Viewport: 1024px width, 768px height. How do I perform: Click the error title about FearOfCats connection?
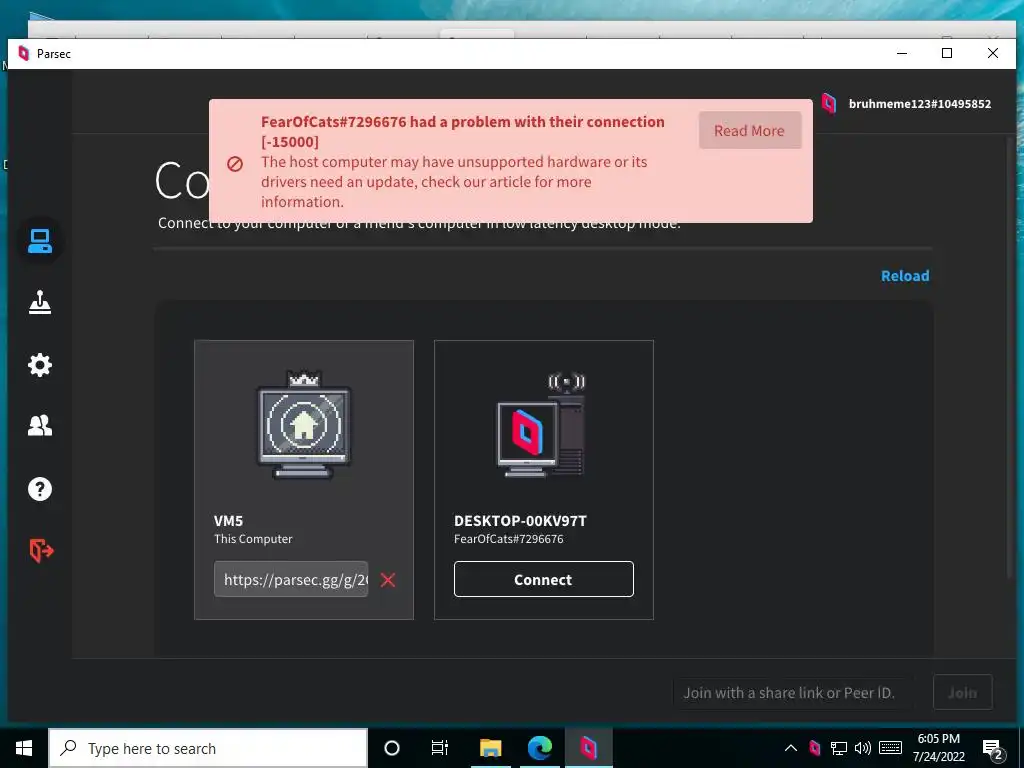coord(463,131)
